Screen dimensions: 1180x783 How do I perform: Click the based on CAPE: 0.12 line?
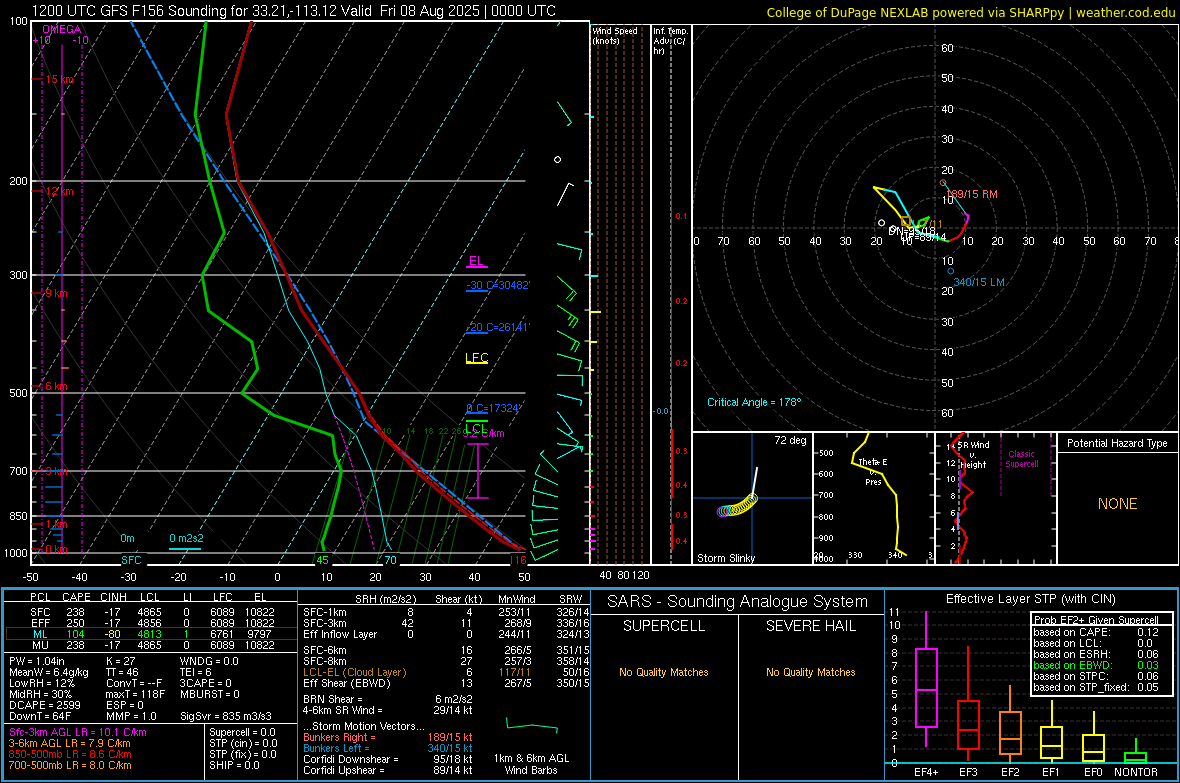1096,632
